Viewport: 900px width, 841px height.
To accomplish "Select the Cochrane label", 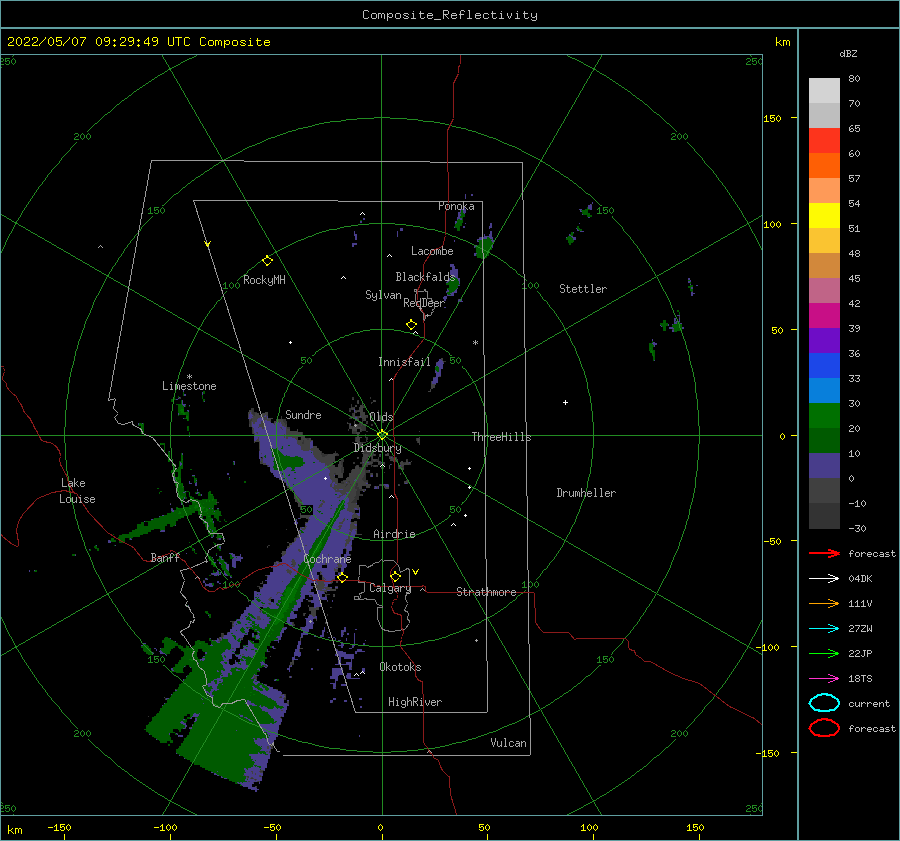I will tap(327, 559).
